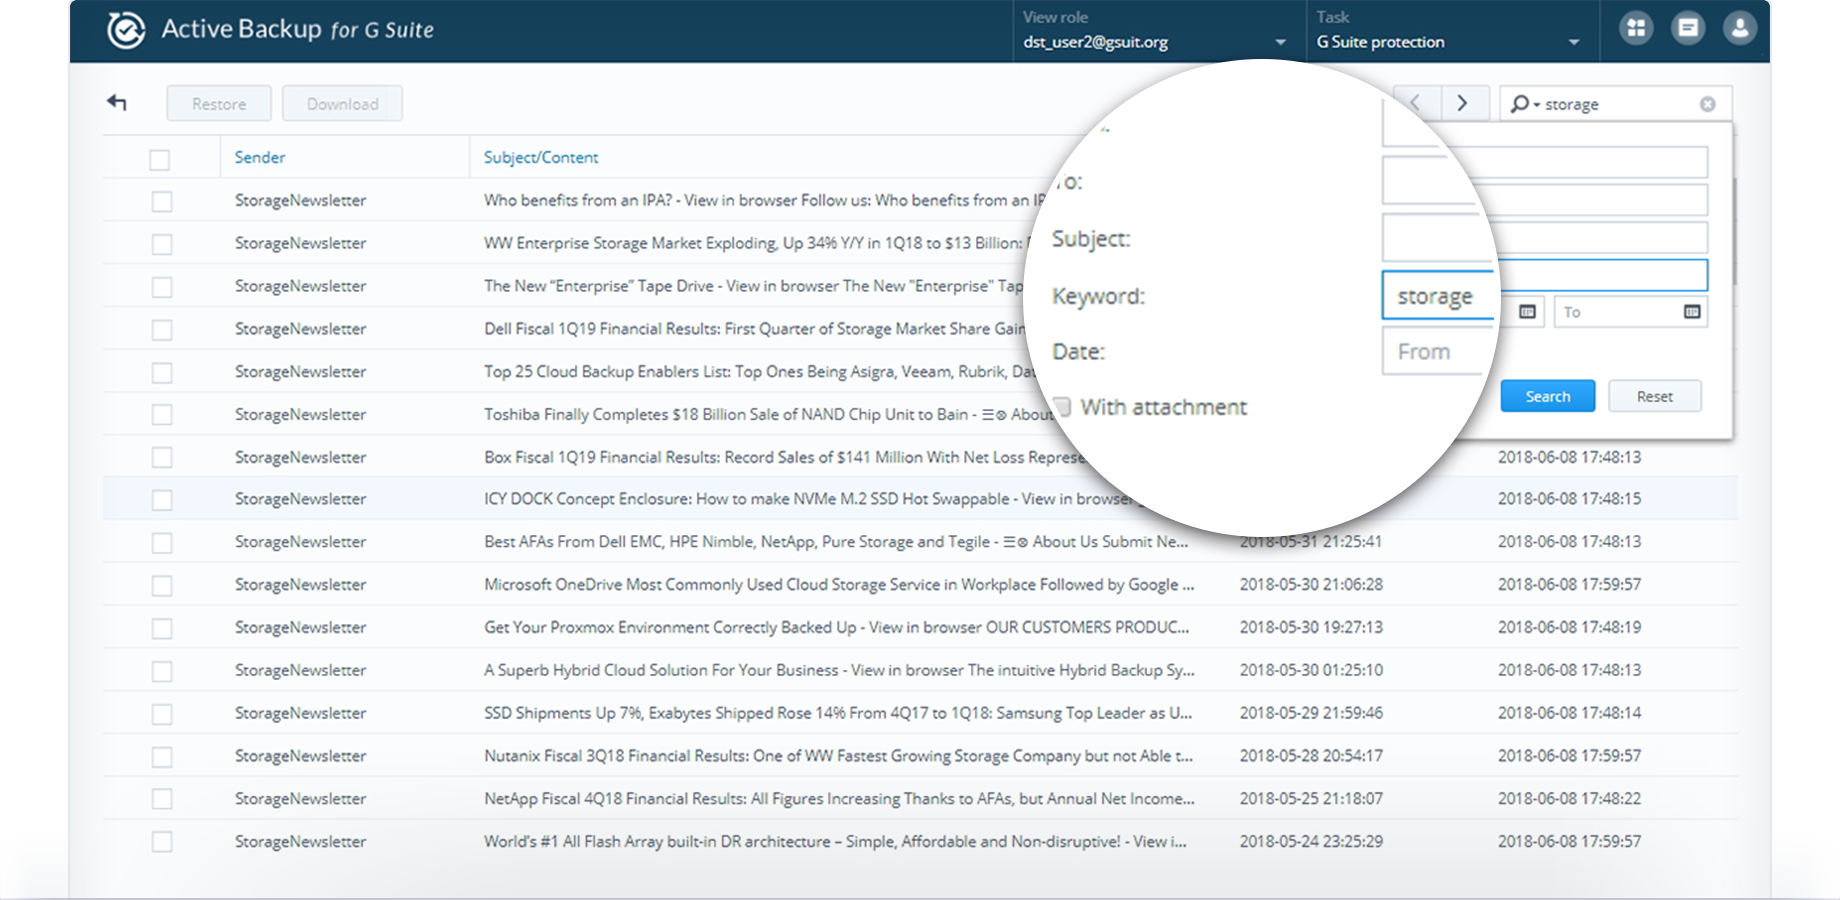1840x900 pixels.
Task: Check the 'WW Enterprise Storage Market' row
Action: tap(162, 244)
